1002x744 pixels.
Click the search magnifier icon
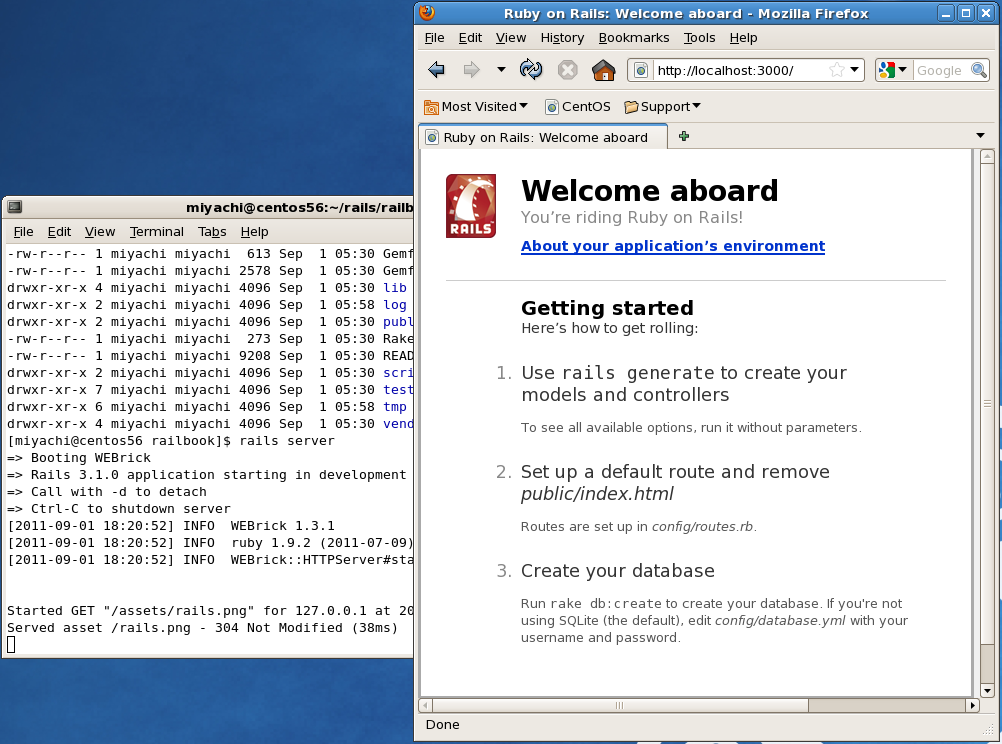click(x=978, y=70)
